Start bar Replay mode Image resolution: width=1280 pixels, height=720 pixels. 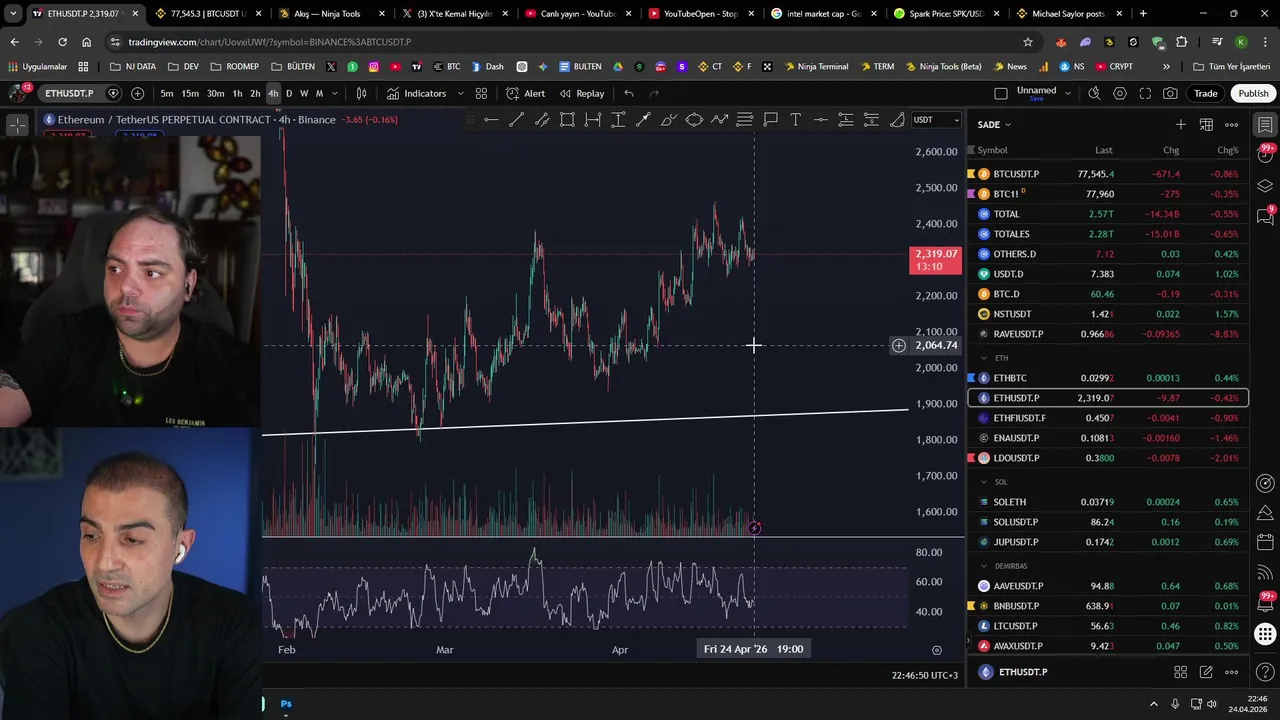pos(581,93)
